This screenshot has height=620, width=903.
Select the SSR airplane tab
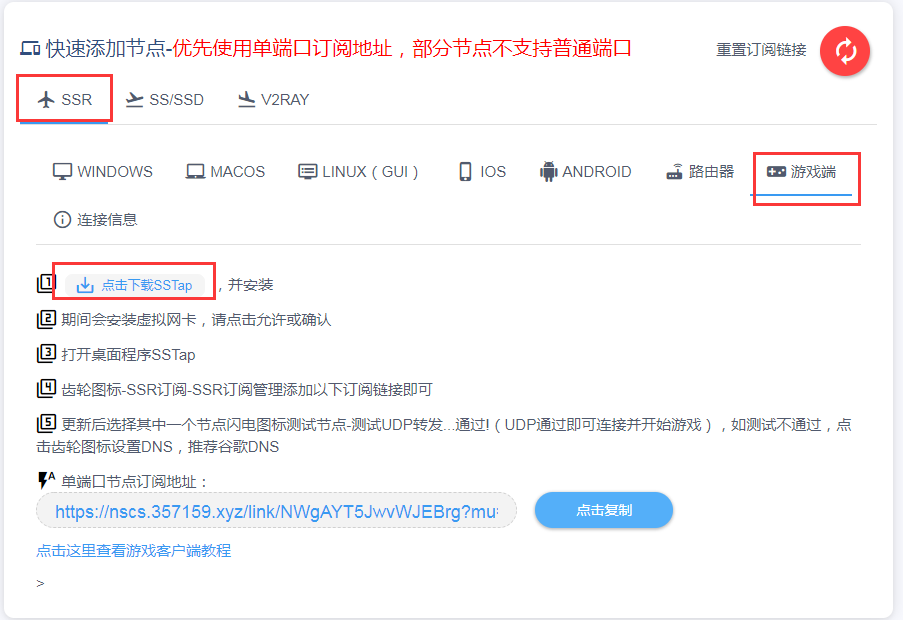(65, 100)
